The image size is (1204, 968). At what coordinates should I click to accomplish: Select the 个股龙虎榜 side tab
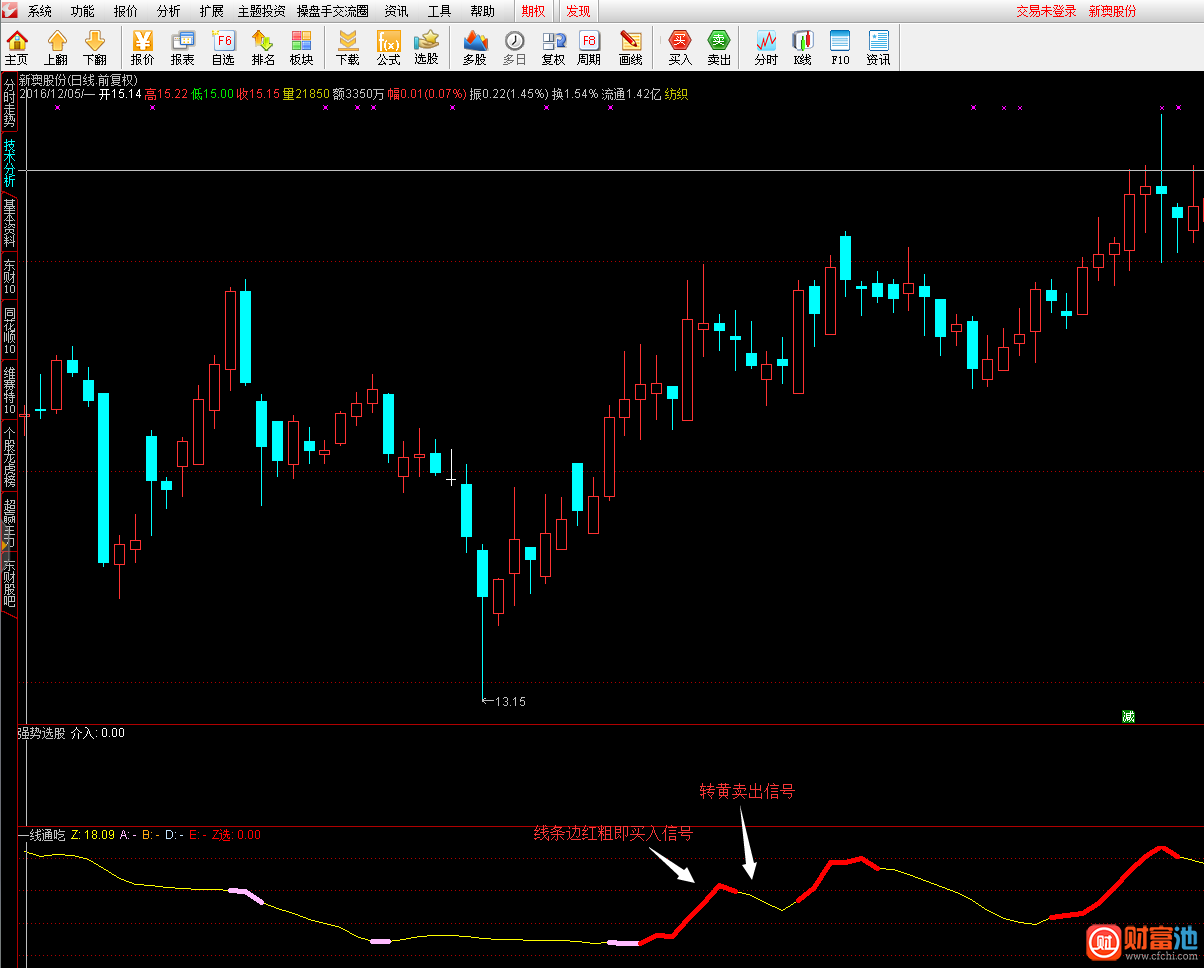(9, 457)
